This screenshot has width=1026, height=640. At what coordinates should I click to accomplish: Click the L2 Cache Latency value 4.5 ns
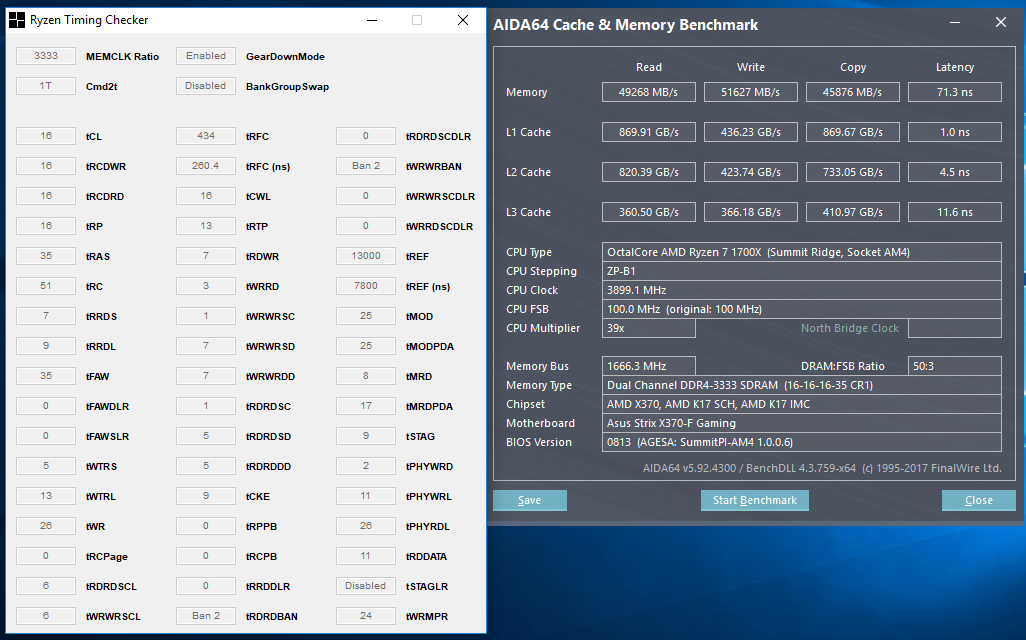click(x=955, y=172)
